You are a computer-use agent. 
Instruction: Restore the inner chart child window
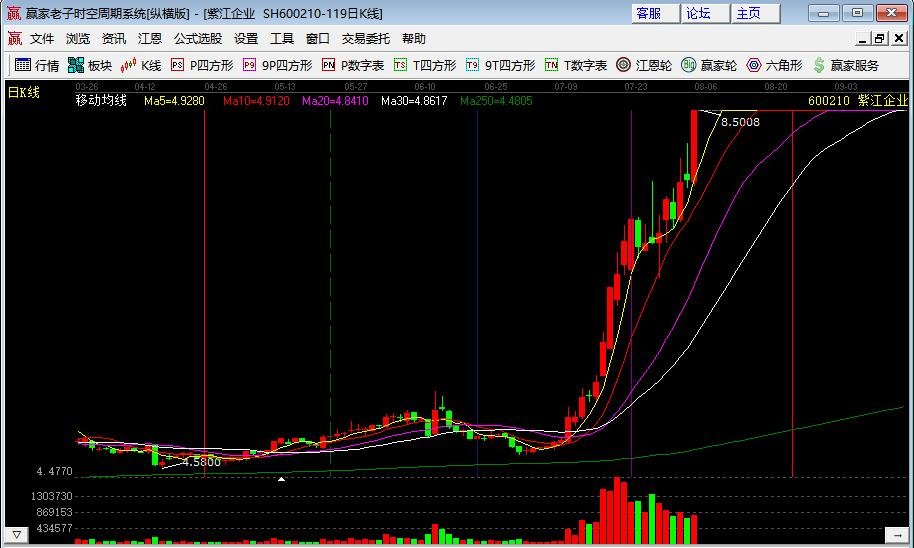tap(880, 38)
